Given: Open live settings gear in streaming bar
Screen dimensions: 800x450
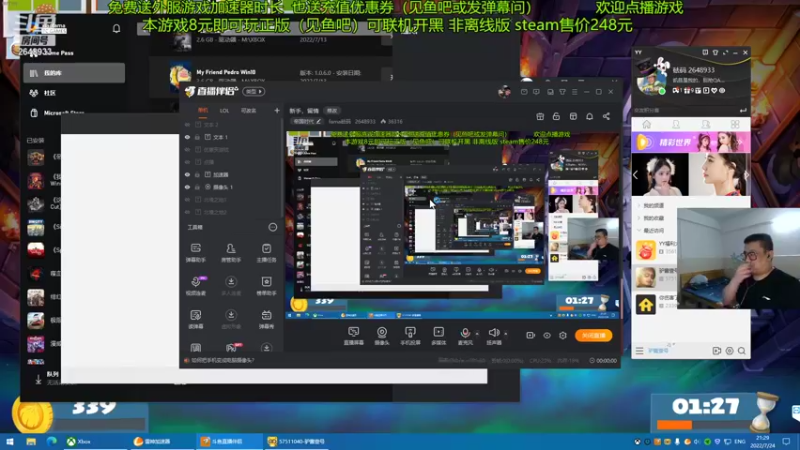Looking at the screenshot, I should click(x=563, y=335).
